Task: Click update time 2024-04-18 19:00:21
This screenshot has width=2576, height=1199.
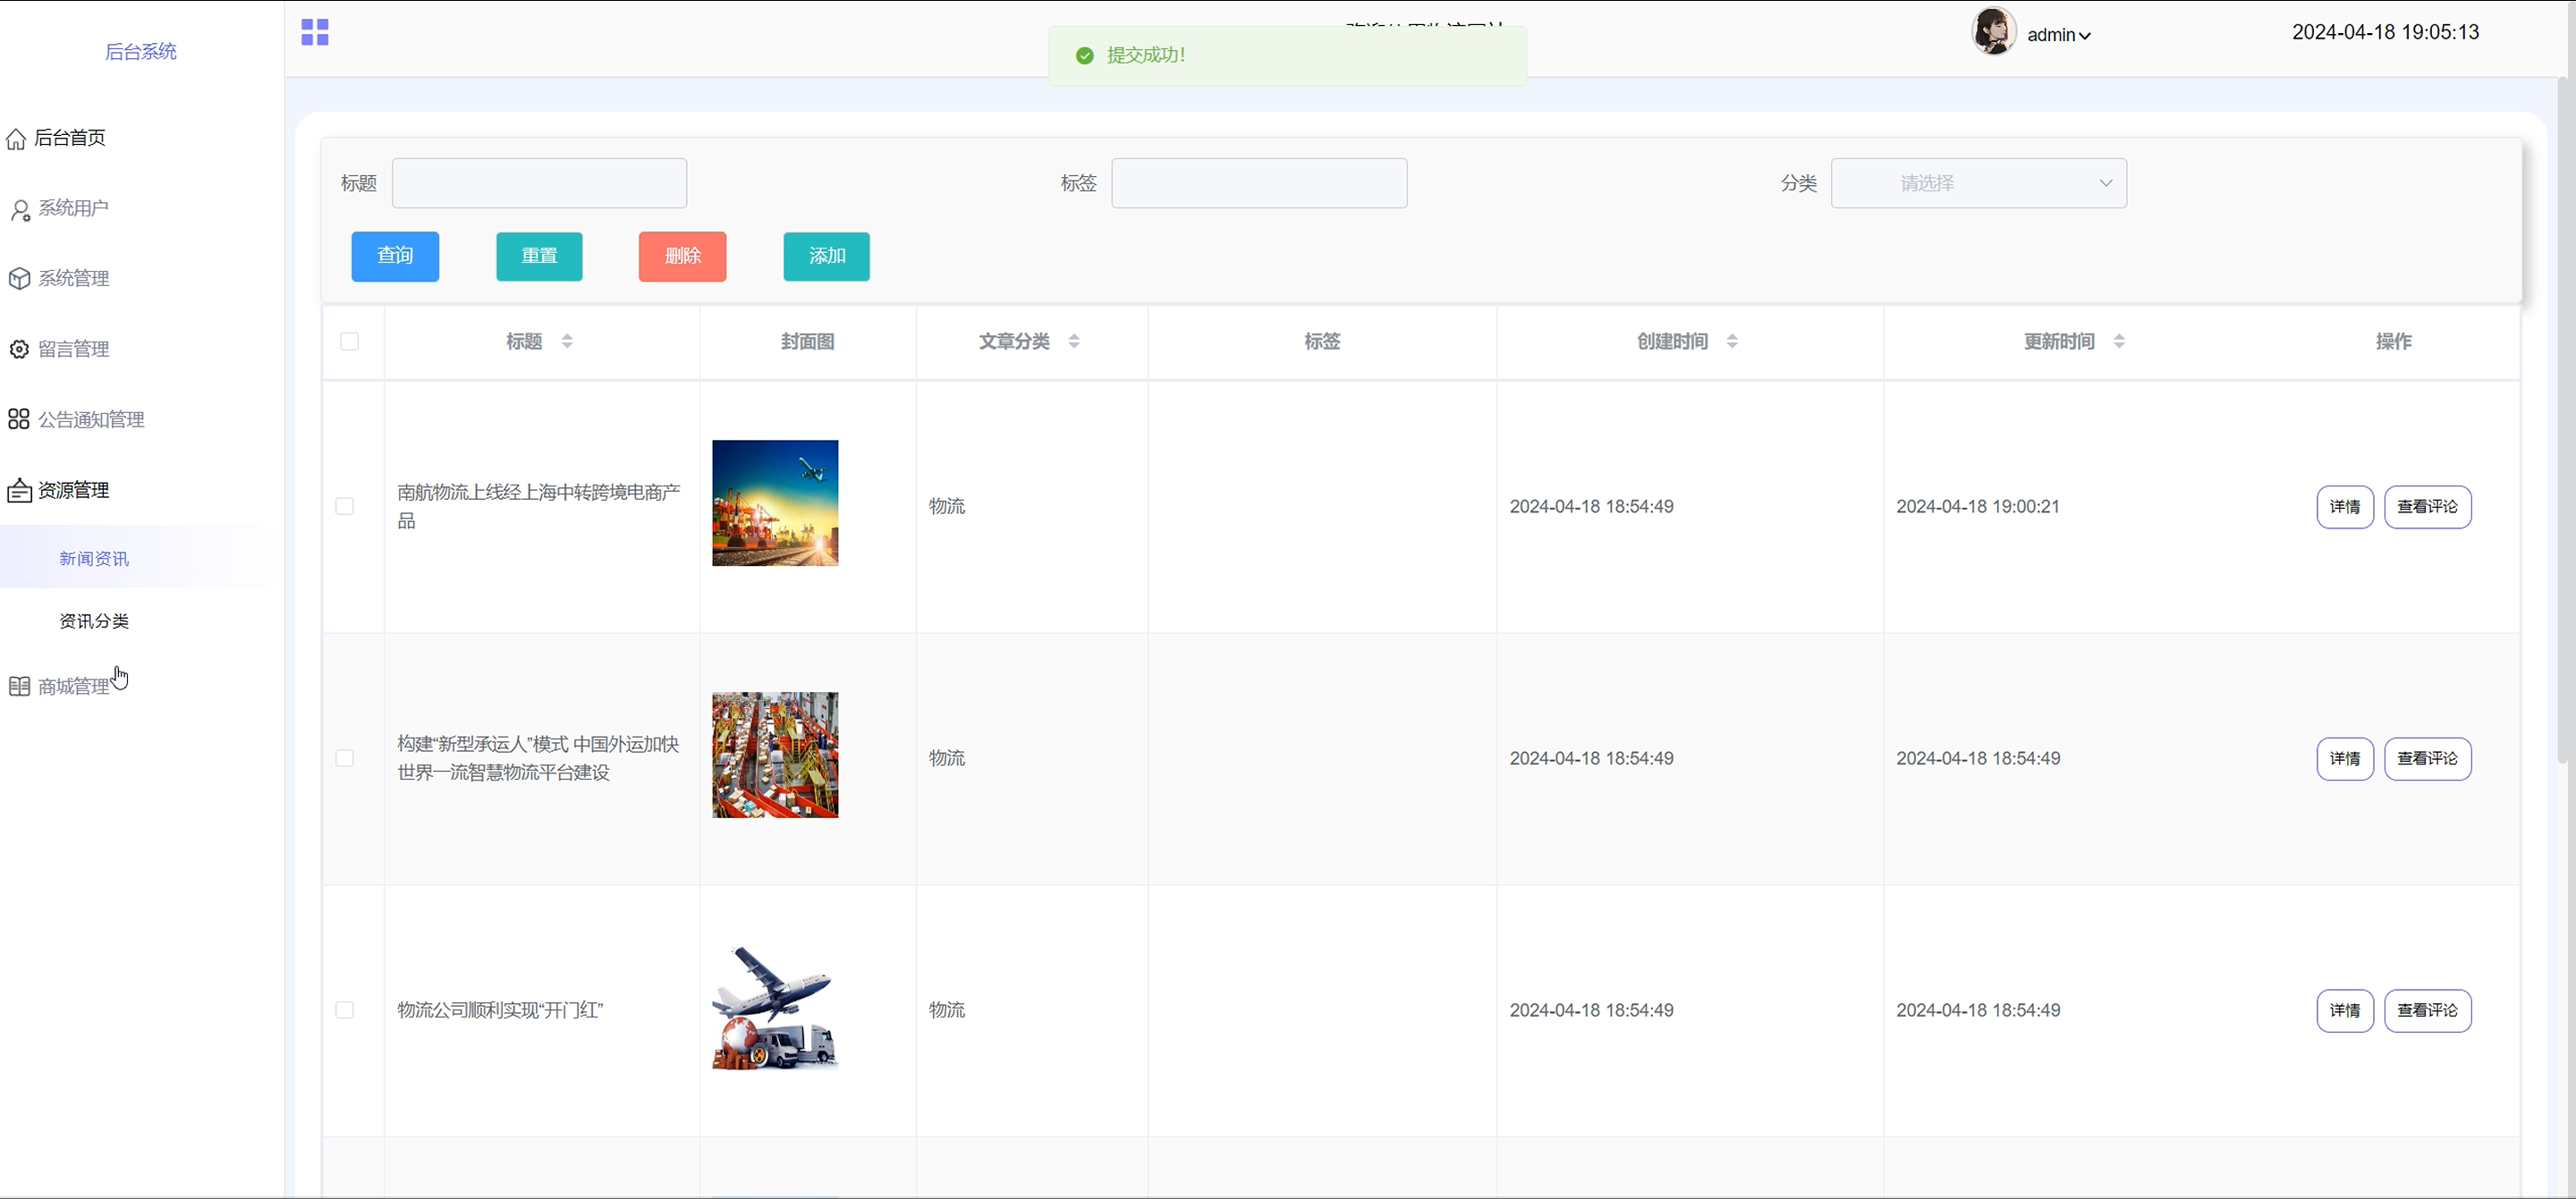Action: tap(1978, 506)
